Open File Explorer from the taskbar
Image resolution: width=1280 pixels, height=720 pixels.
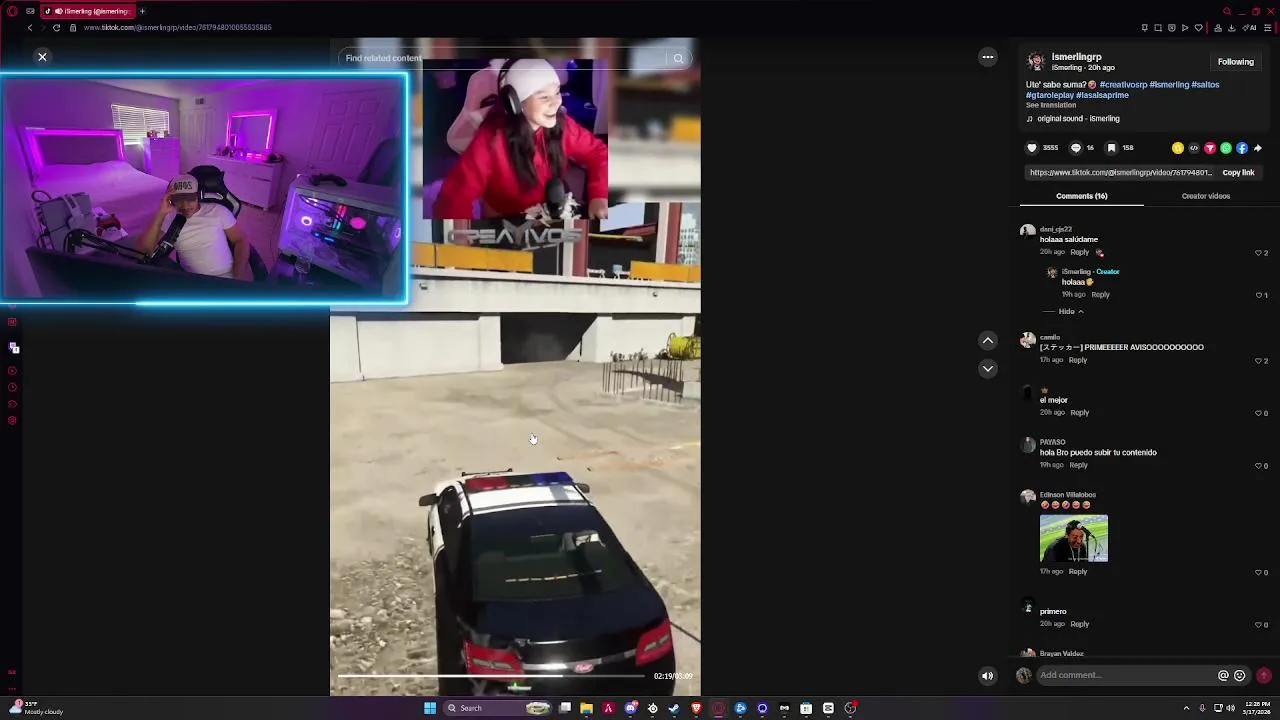[587, 708]
